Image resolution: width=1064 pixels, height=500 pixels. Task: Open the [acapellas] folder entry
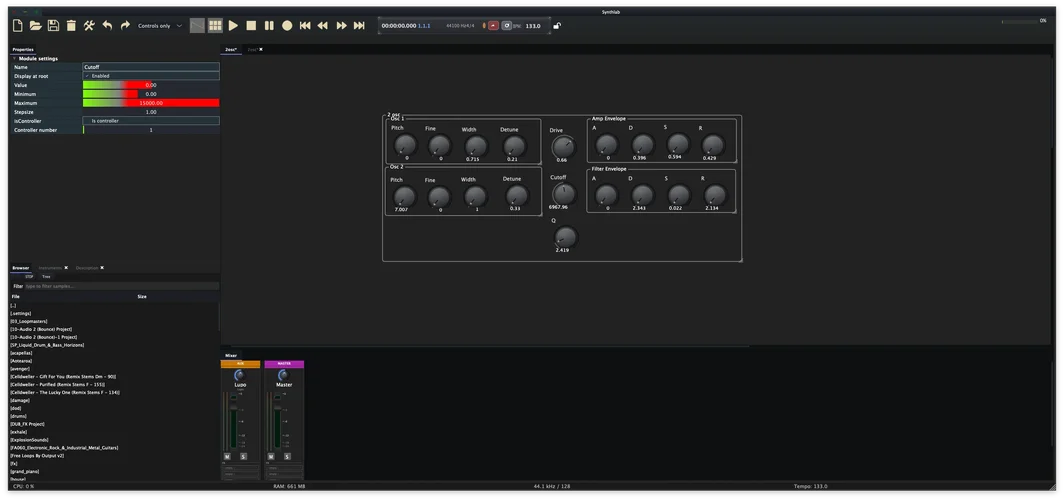coord(21,353)
